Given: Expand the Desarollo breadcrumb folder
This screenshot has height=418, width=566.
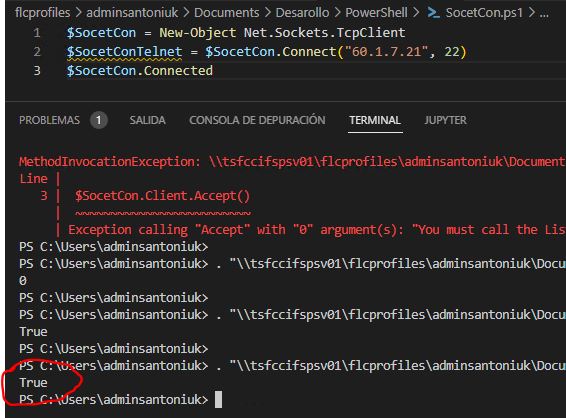Looking at the screenshot, I should (302, 13).
